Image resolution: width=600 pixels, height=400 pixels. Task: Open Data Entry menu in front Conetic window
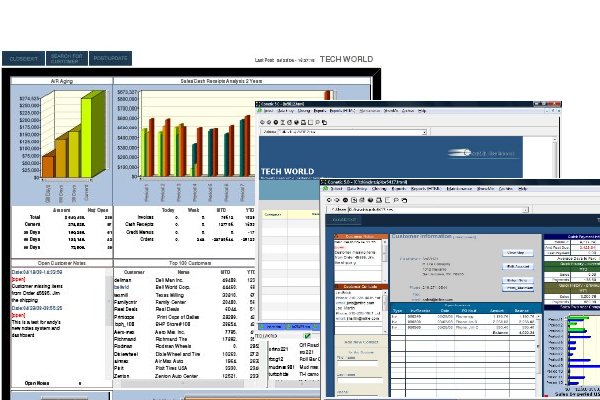point(357,189)
